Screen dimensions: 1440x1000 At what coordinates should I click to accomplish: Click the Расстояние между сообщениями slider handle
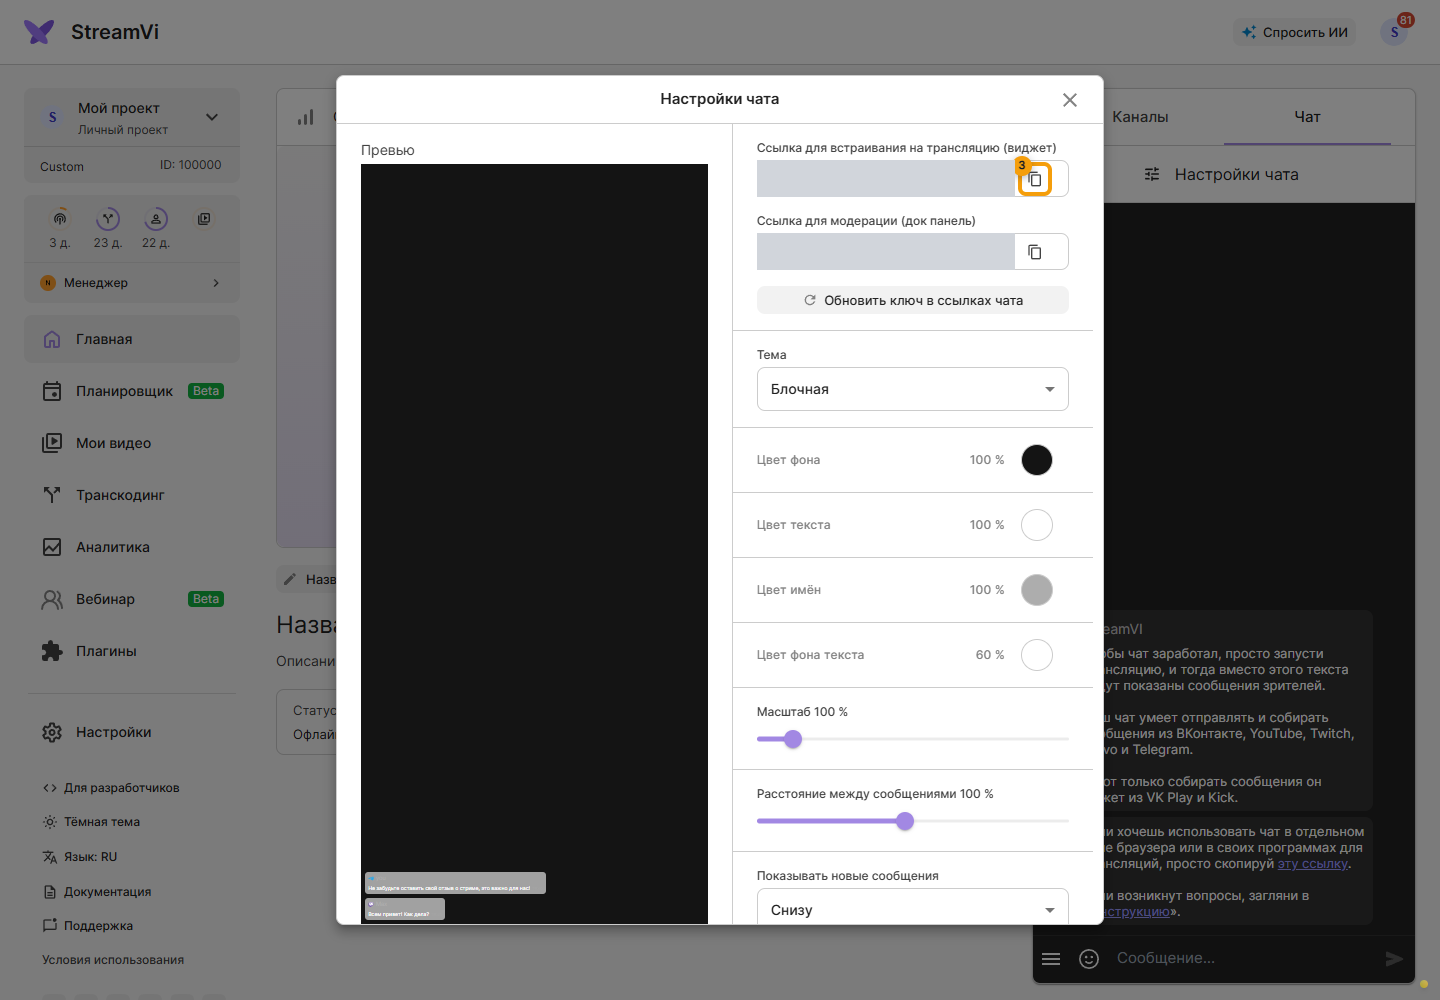[x=905, y=821]
